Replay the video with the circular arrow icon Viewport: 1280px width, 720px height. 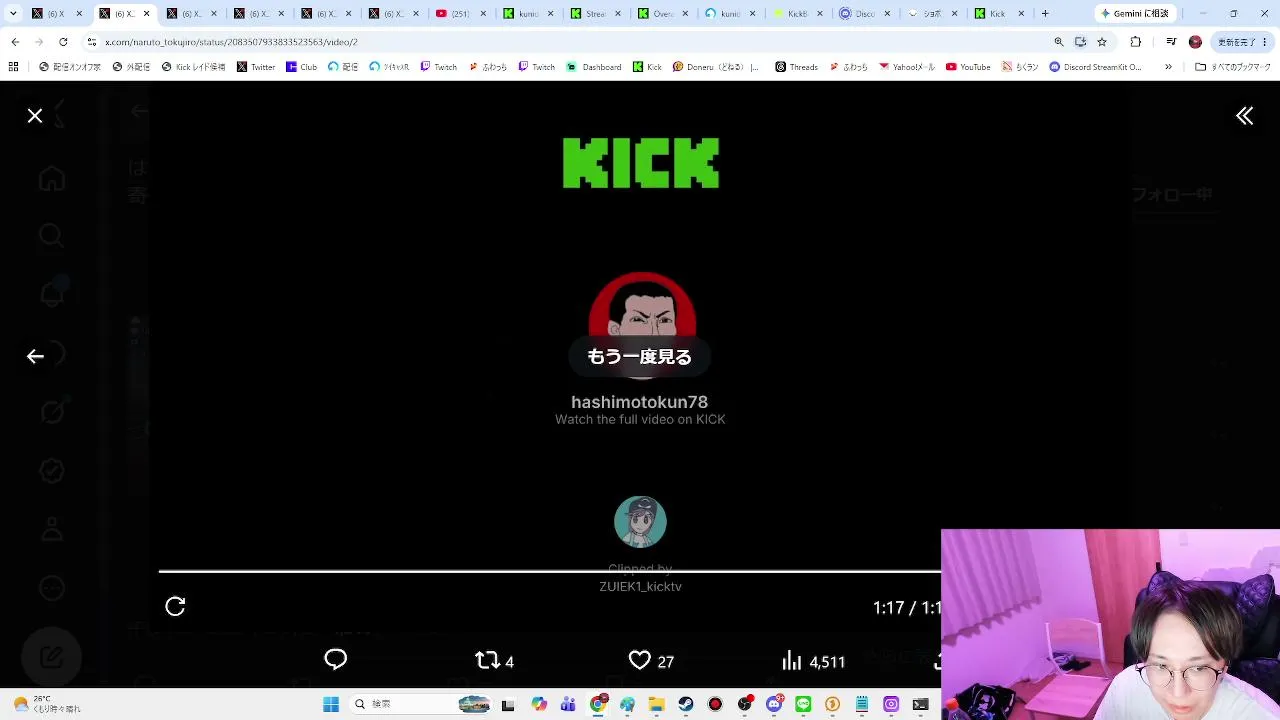coord(175,606)
